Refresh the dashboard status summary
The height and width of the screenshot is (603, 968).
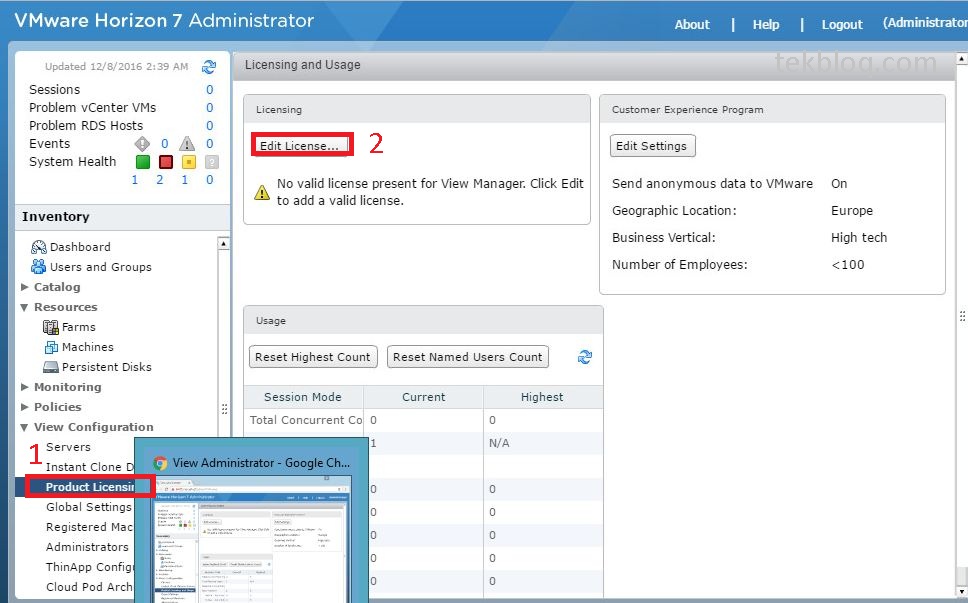click(209, 67)
